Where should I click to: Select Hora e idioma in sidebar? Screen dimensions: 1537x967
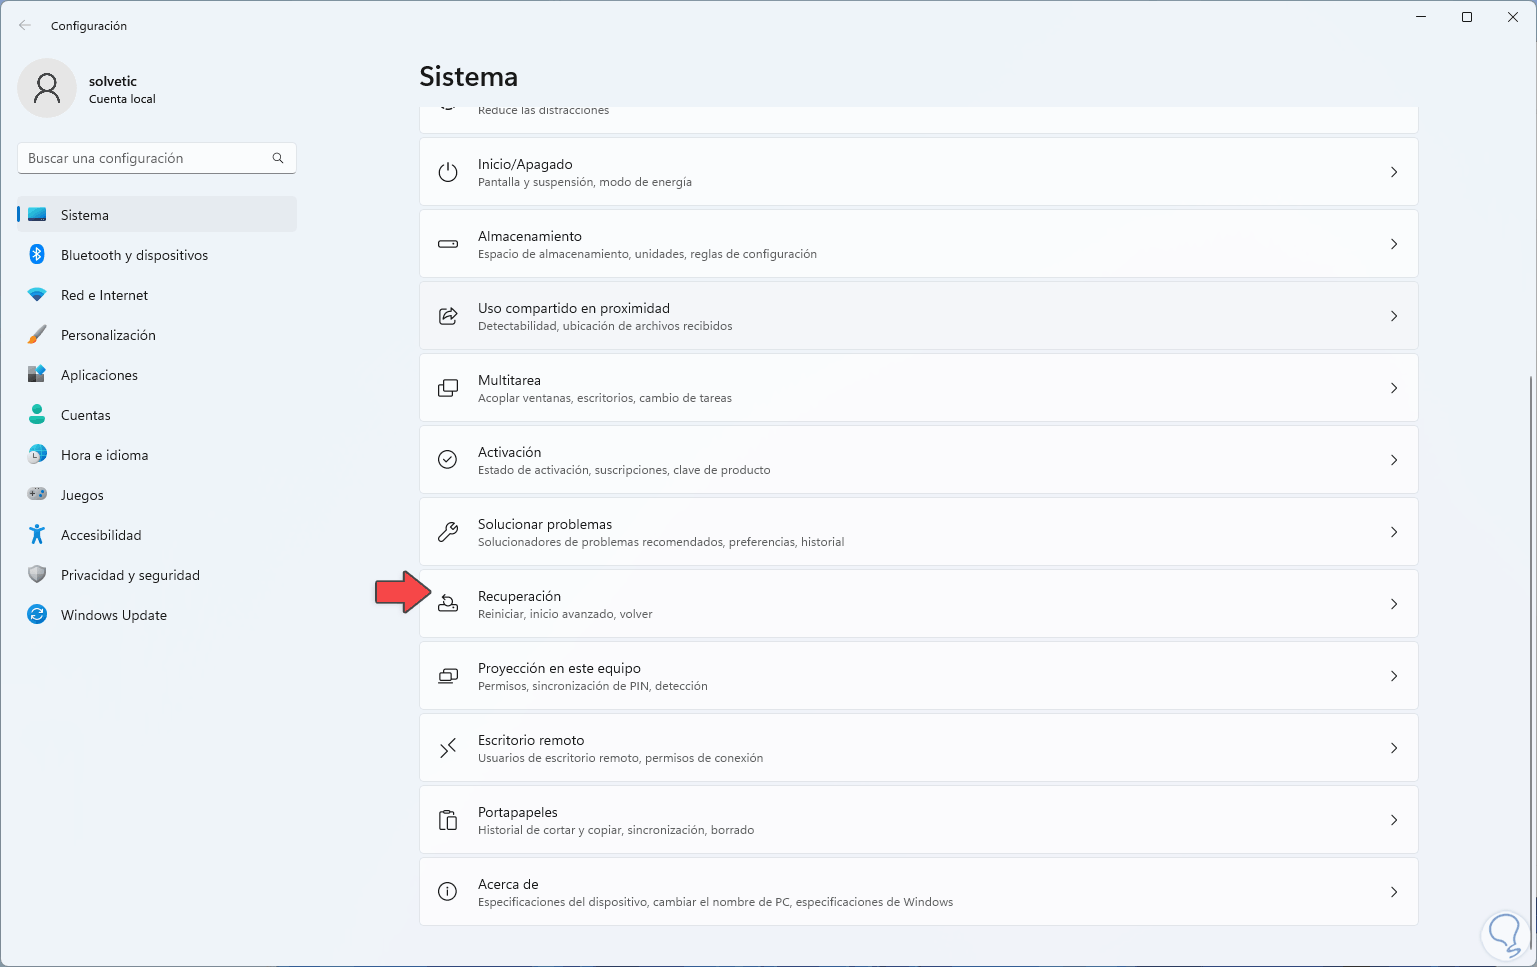click(104, 455)
